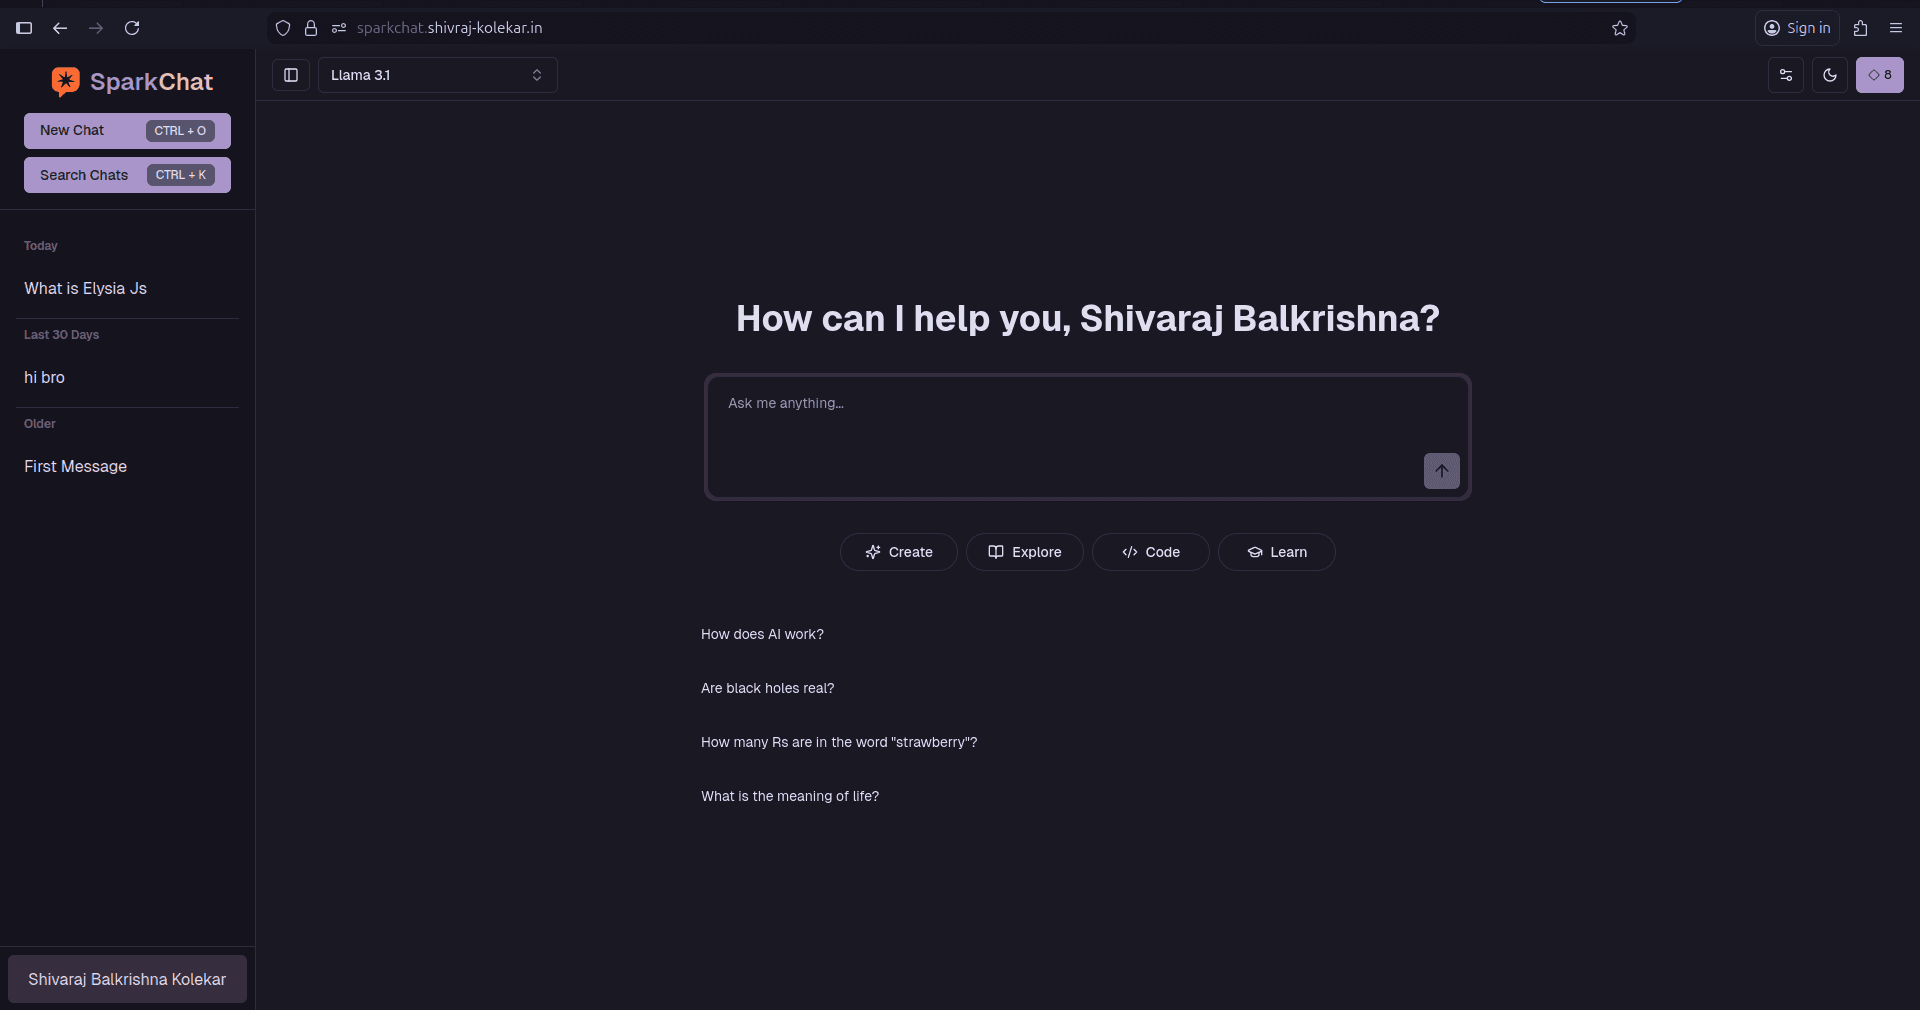Click the send message arrow button
The height and width of the screenshot is (1010, 1920).
[1441, 471]
